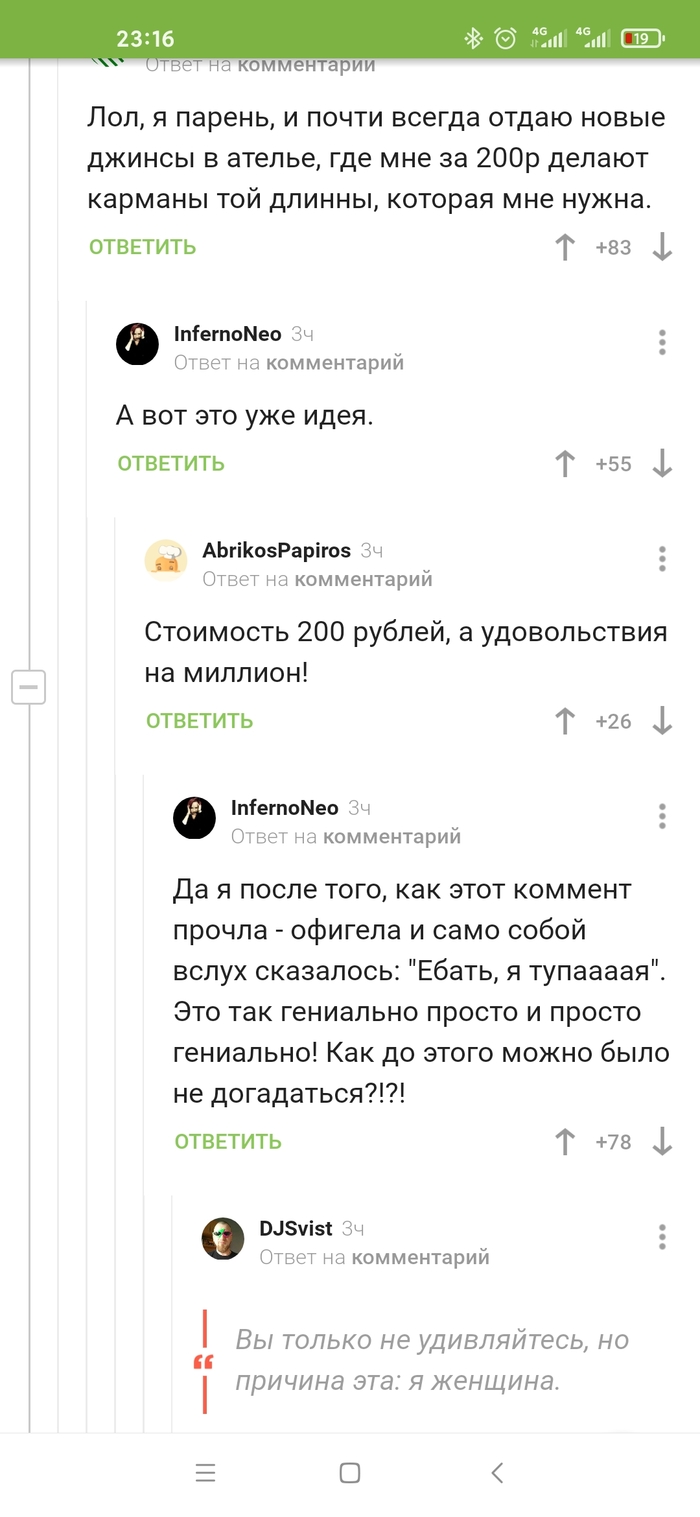Open DJSvist username link
This screenshot has width=700, height=1517.
(295, 1228)
